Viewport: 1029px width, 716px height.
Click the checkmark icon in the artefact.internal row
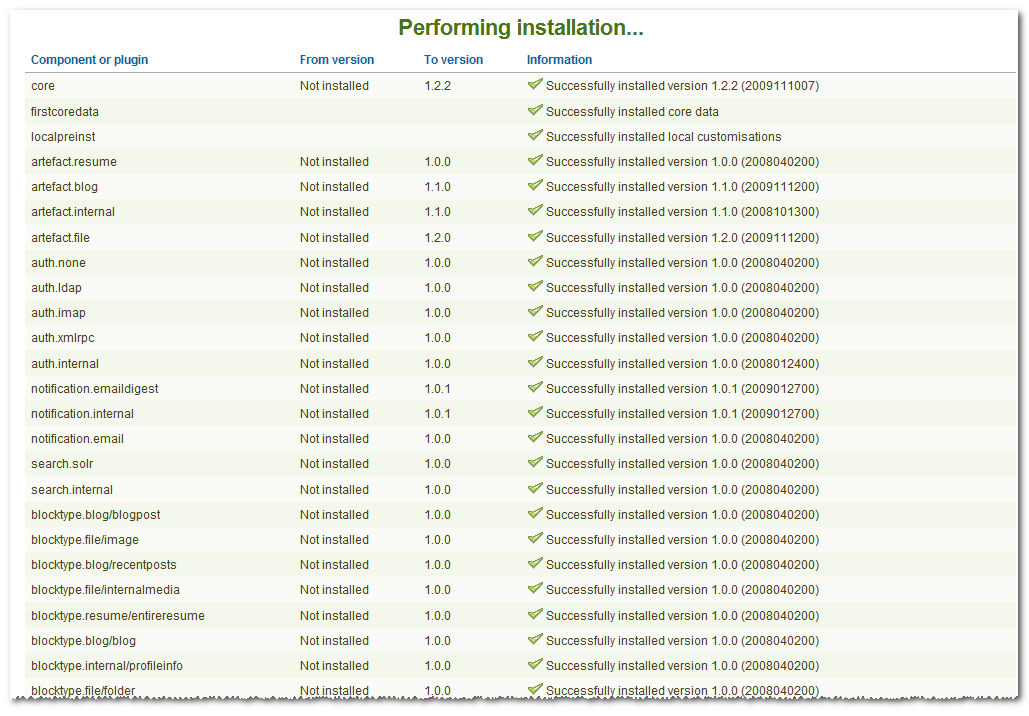click(x=535, y=209)
